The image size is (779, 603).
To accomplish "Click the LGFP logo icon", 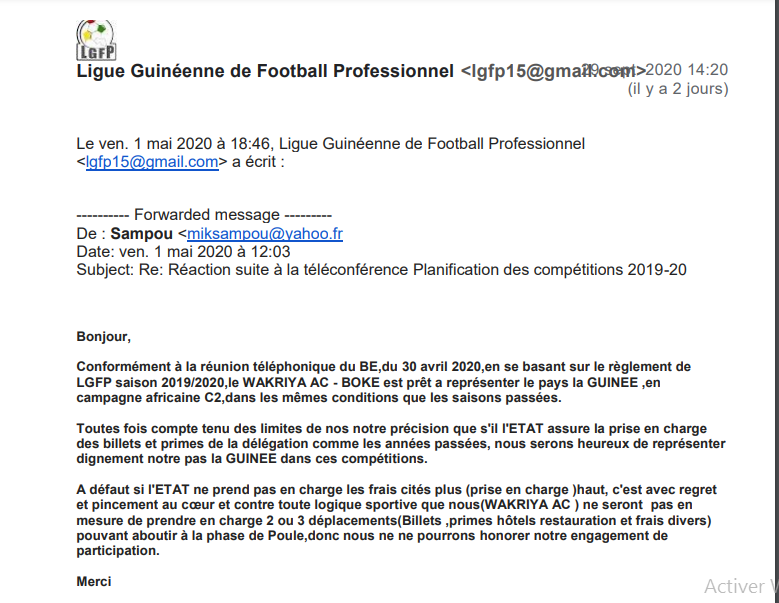I will (x=96, y=41).
